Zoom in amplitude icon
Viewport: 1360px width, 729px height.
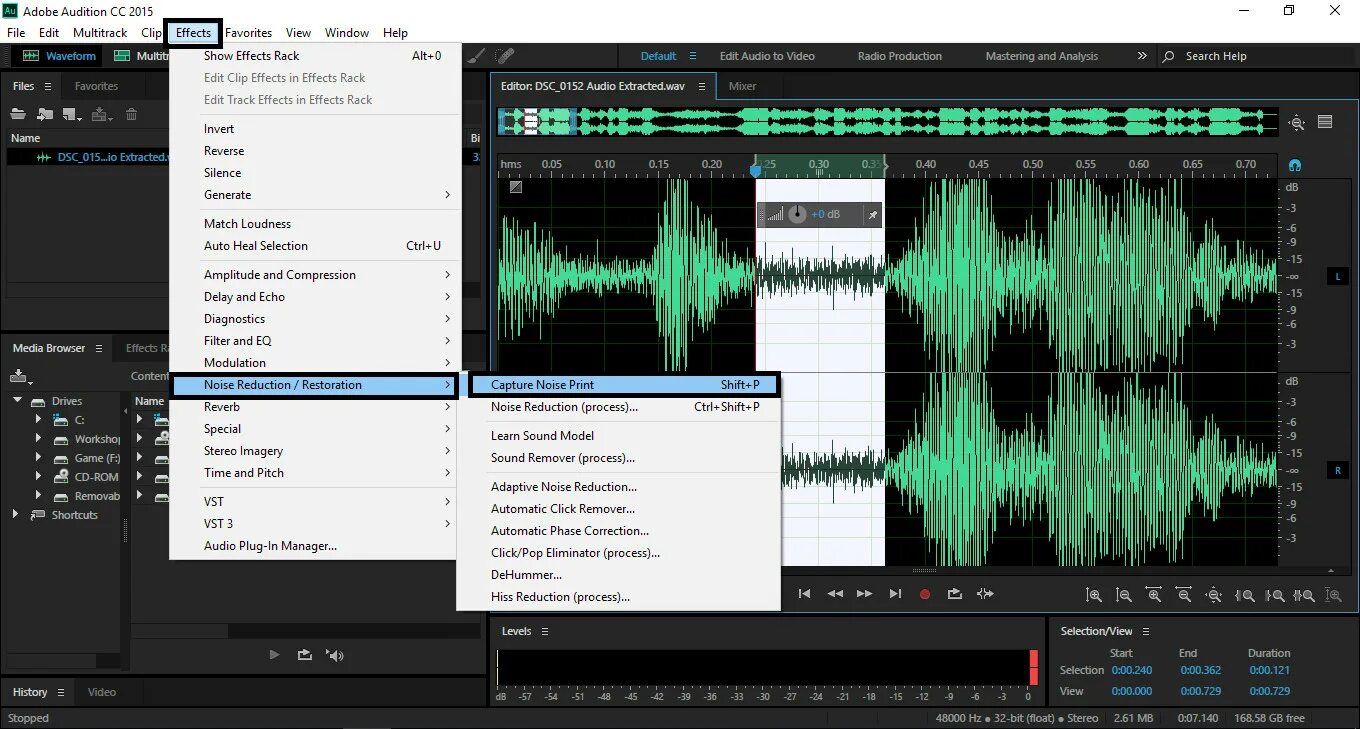(1094, 595)
